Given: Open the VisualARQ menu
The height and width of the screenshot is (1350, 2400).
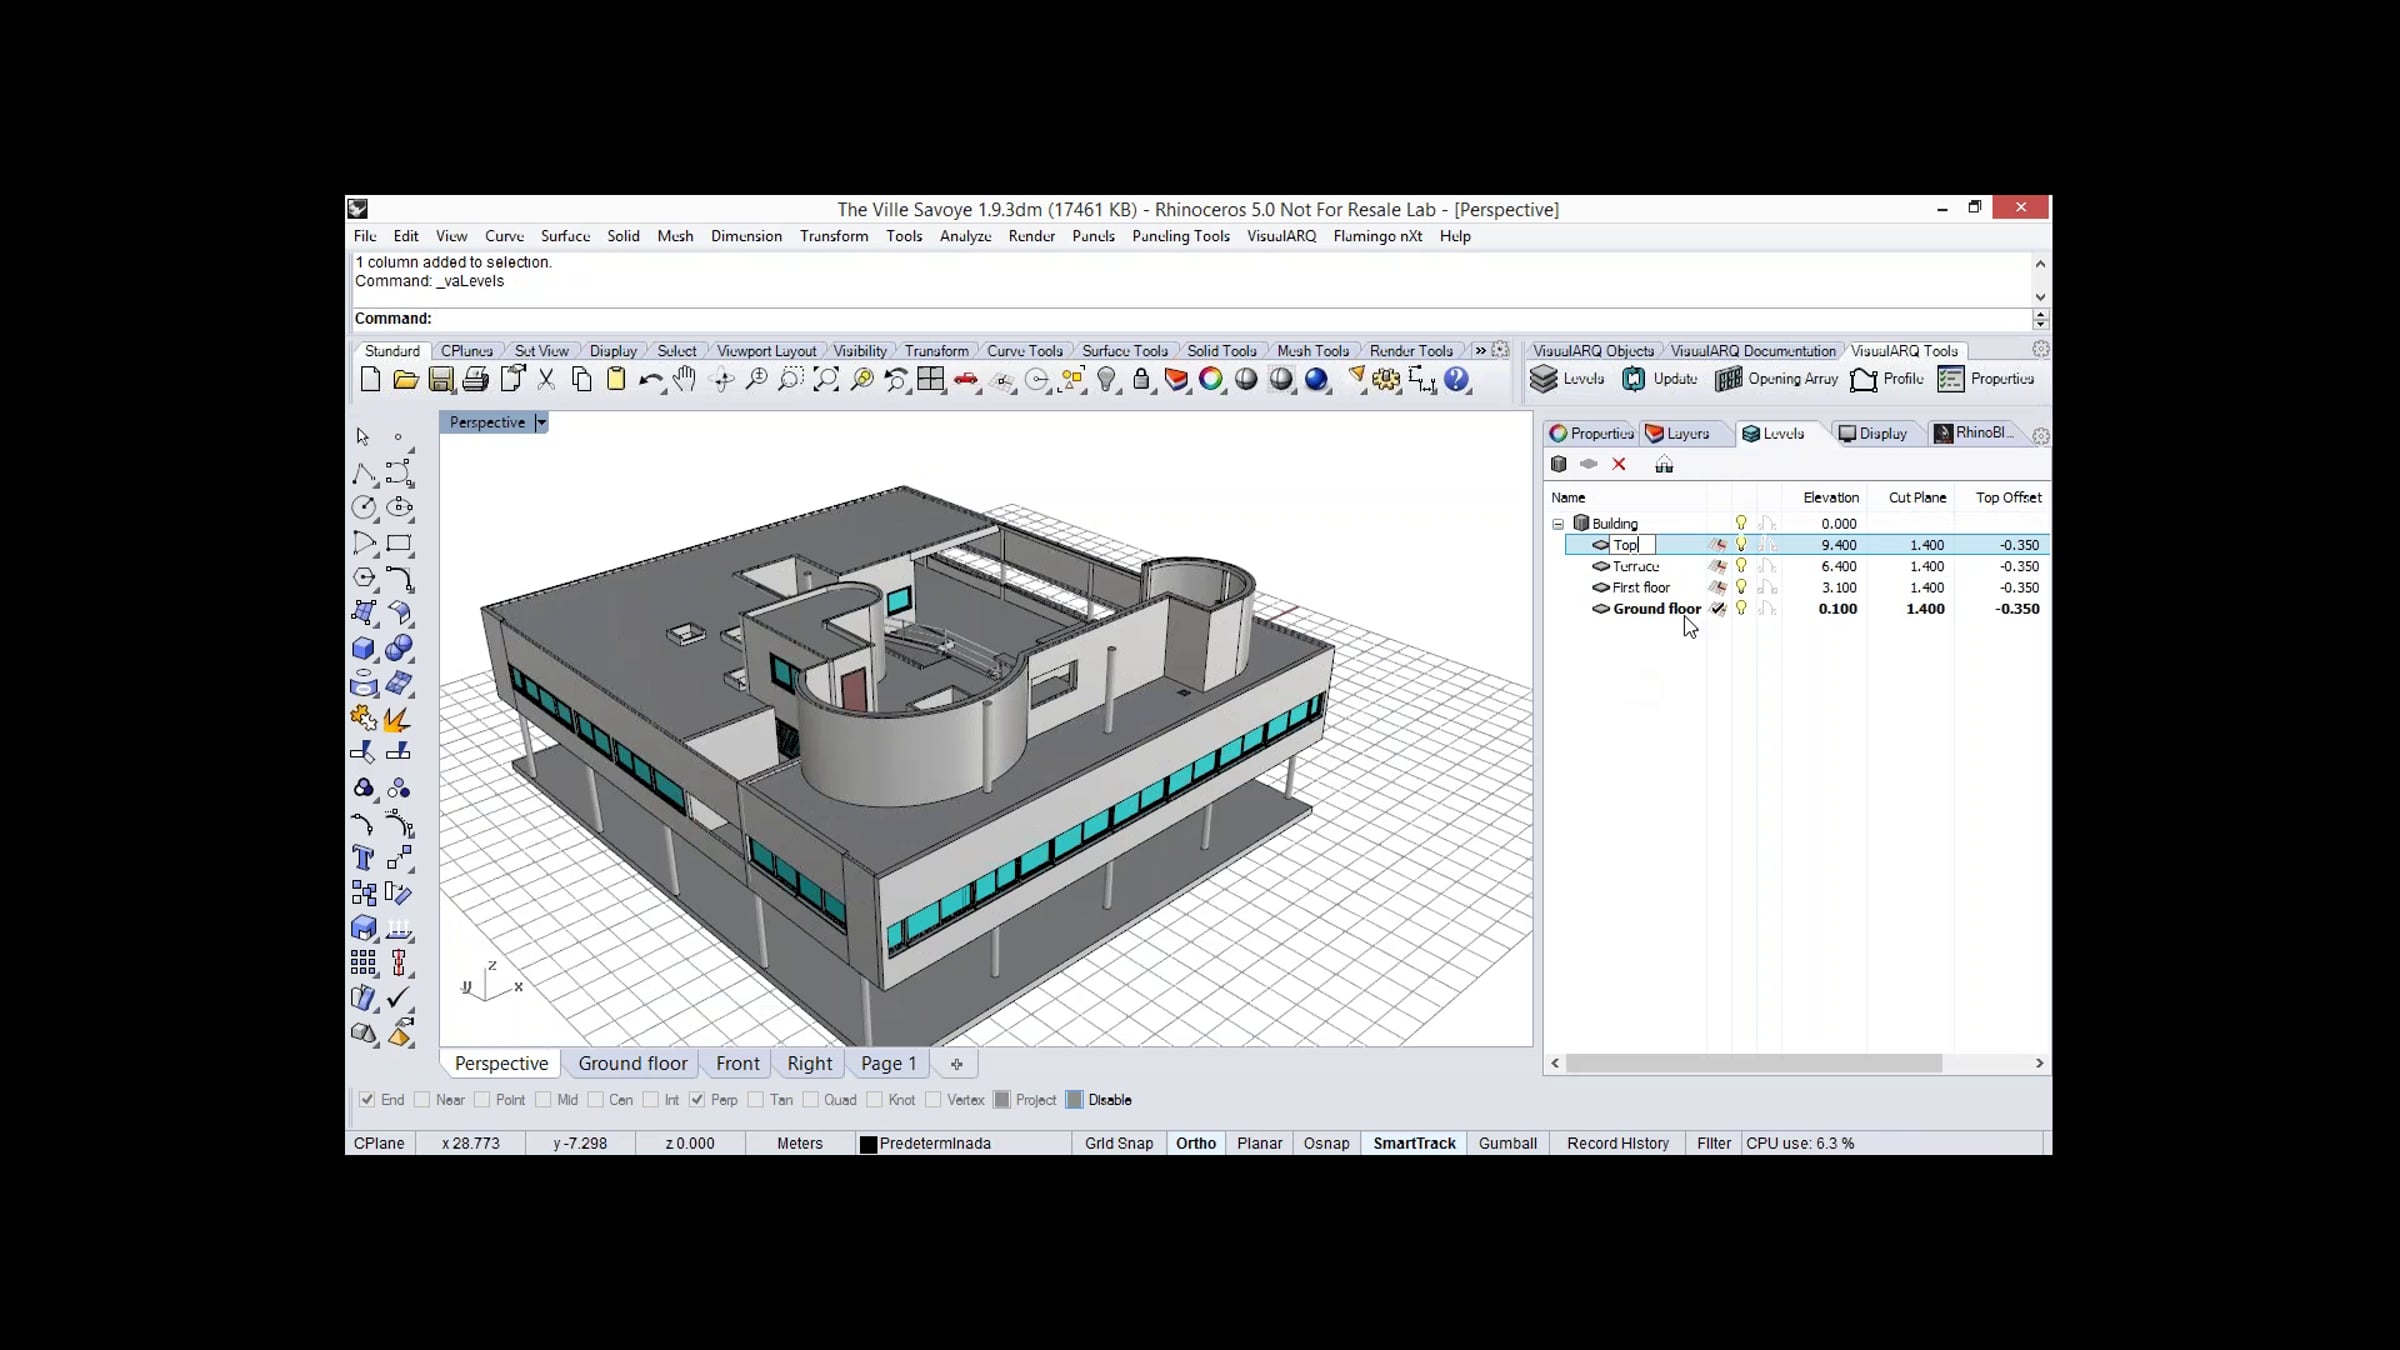Looking at the screenshot, I should point(1281,236).
